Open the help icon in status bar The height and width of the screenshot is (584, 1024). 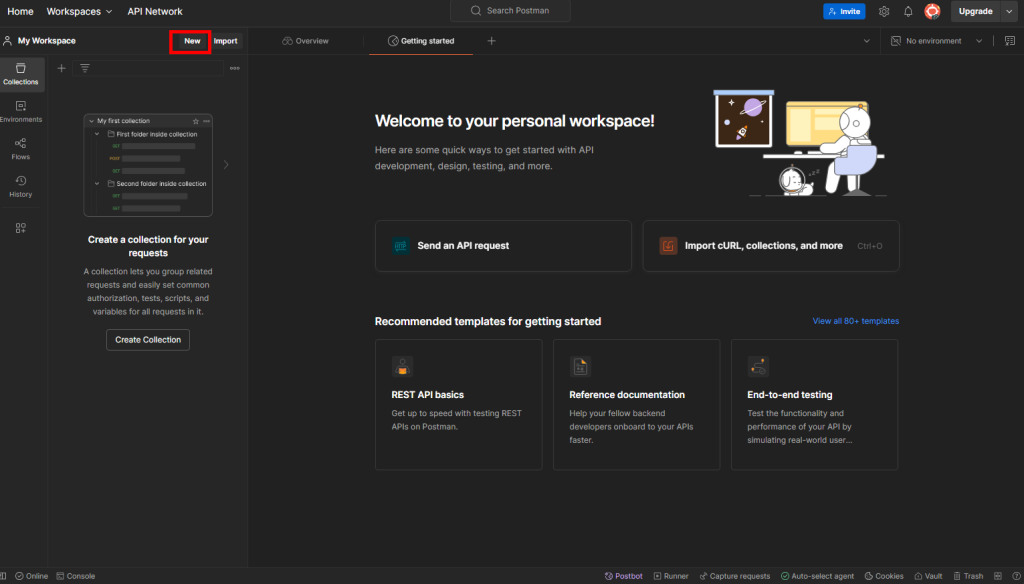1016,576
